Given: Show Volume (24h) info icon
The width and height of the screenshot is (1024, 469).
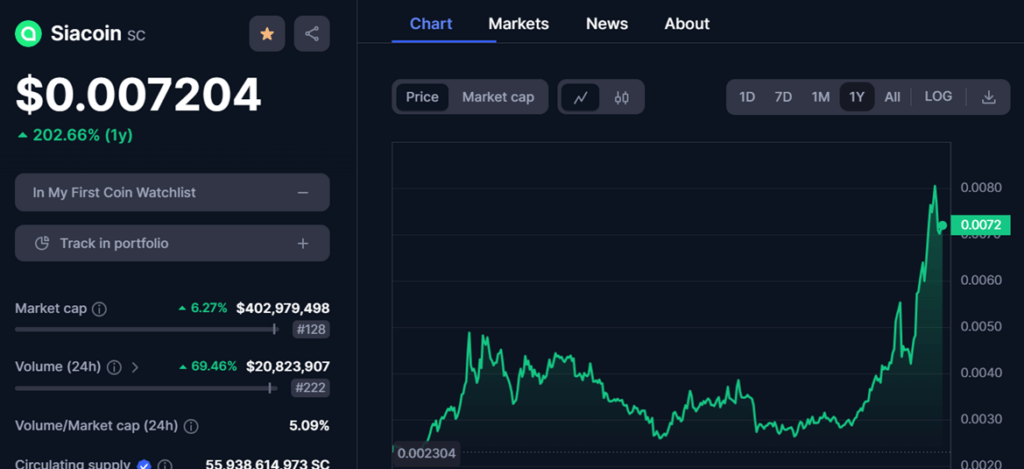Looking at the screenshot, I should click(114, 367).
